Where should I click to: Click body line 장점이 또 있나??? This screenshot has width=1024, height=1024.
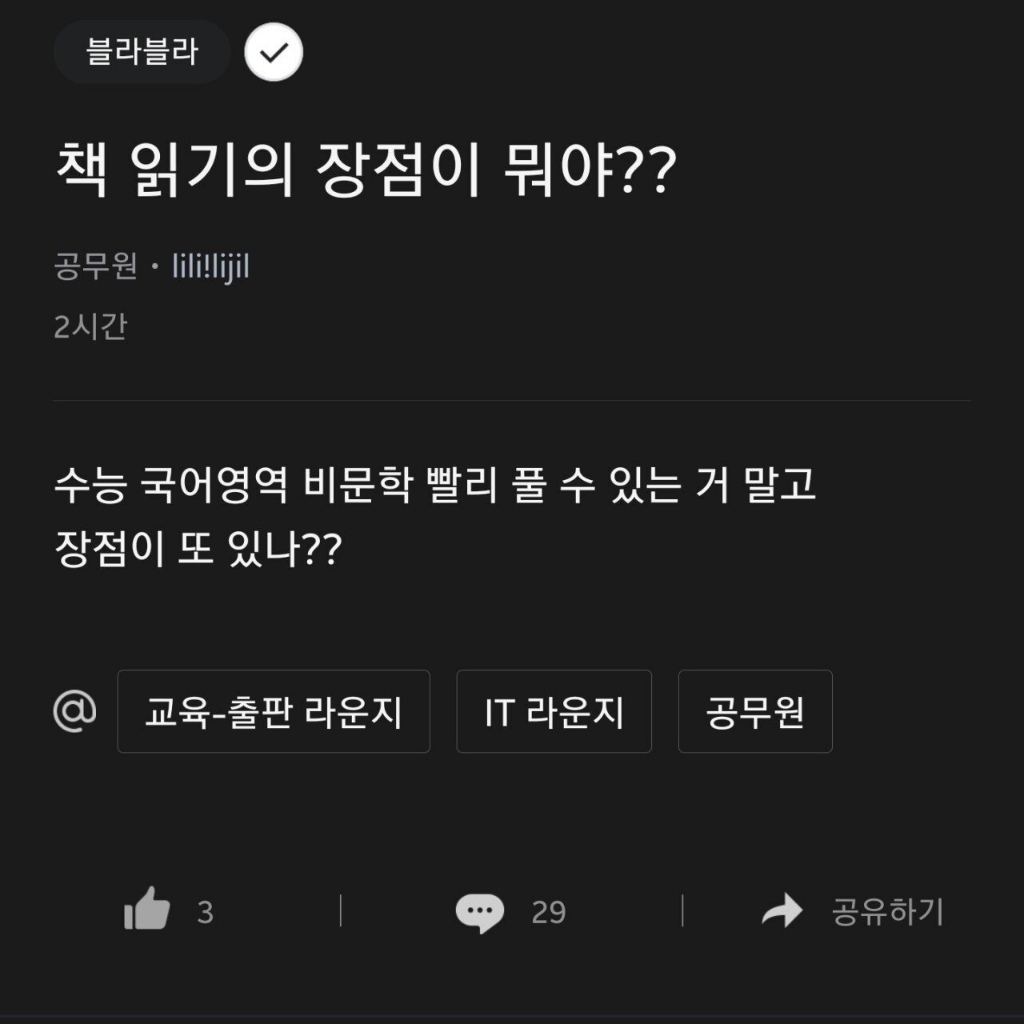[198, 548]
